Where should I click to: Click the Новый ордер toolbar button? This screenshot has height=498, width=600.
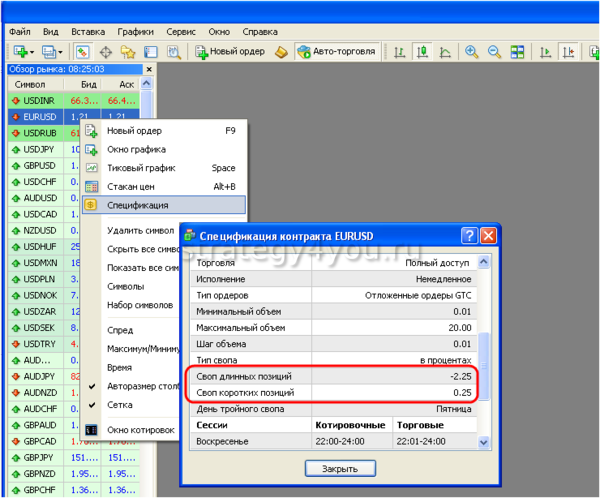229,51
